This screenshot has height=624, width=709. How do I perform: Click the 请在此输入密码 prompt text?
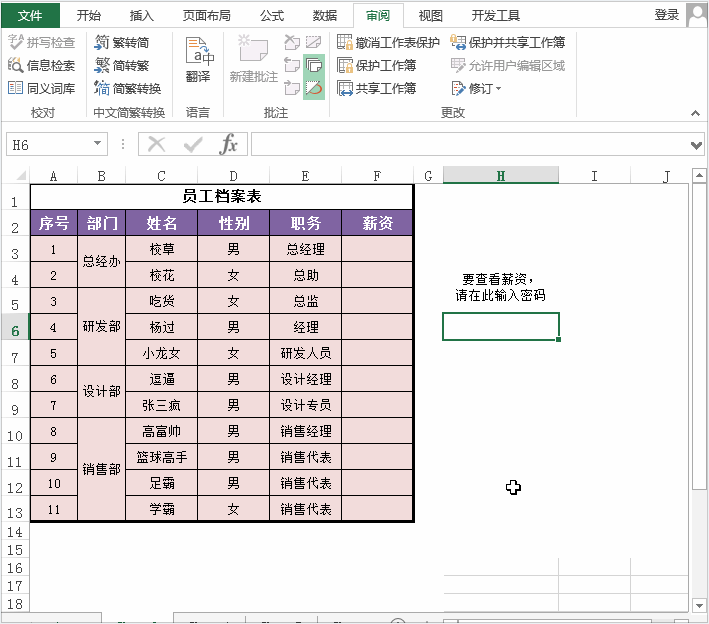click(500, 295)
